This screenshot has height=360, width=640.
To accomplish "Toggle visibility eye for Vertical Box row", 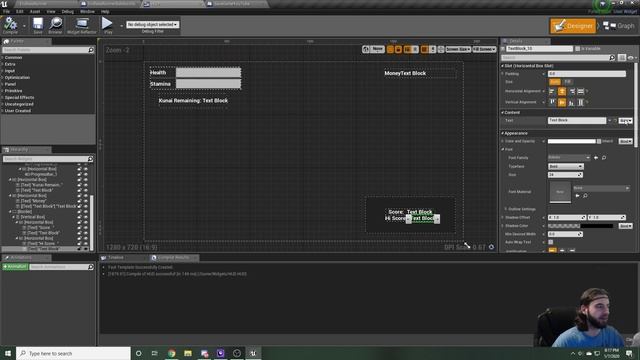I will pyautogui.click(x=86, y=217).
